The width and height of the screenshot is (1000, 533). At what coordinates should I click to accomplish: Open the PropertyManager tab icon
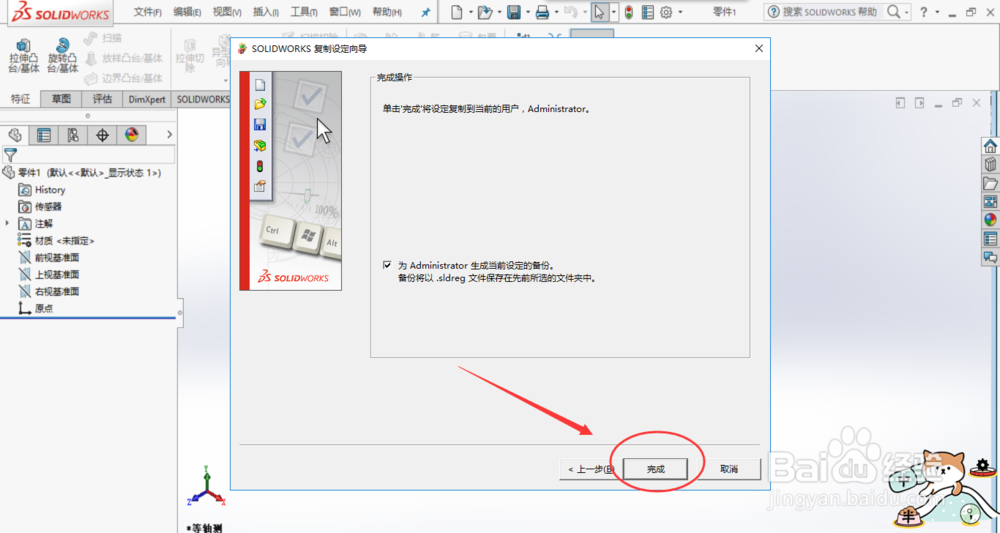coord(43,135)
